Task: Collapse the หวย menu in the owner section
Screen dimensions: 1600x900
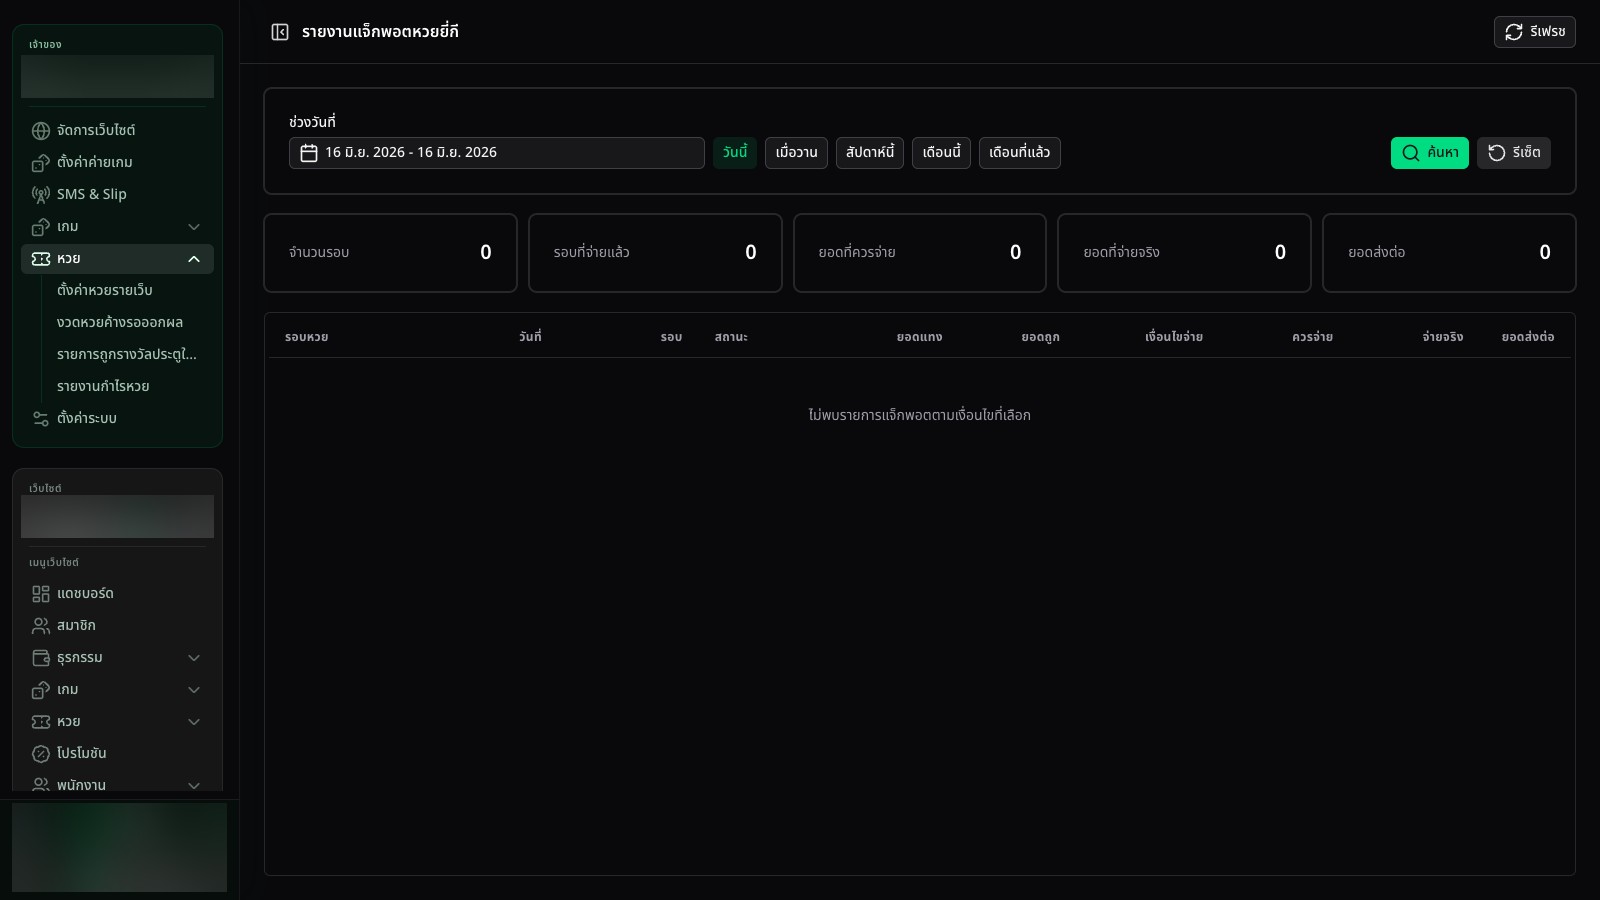Action: [x=194, y=259]
